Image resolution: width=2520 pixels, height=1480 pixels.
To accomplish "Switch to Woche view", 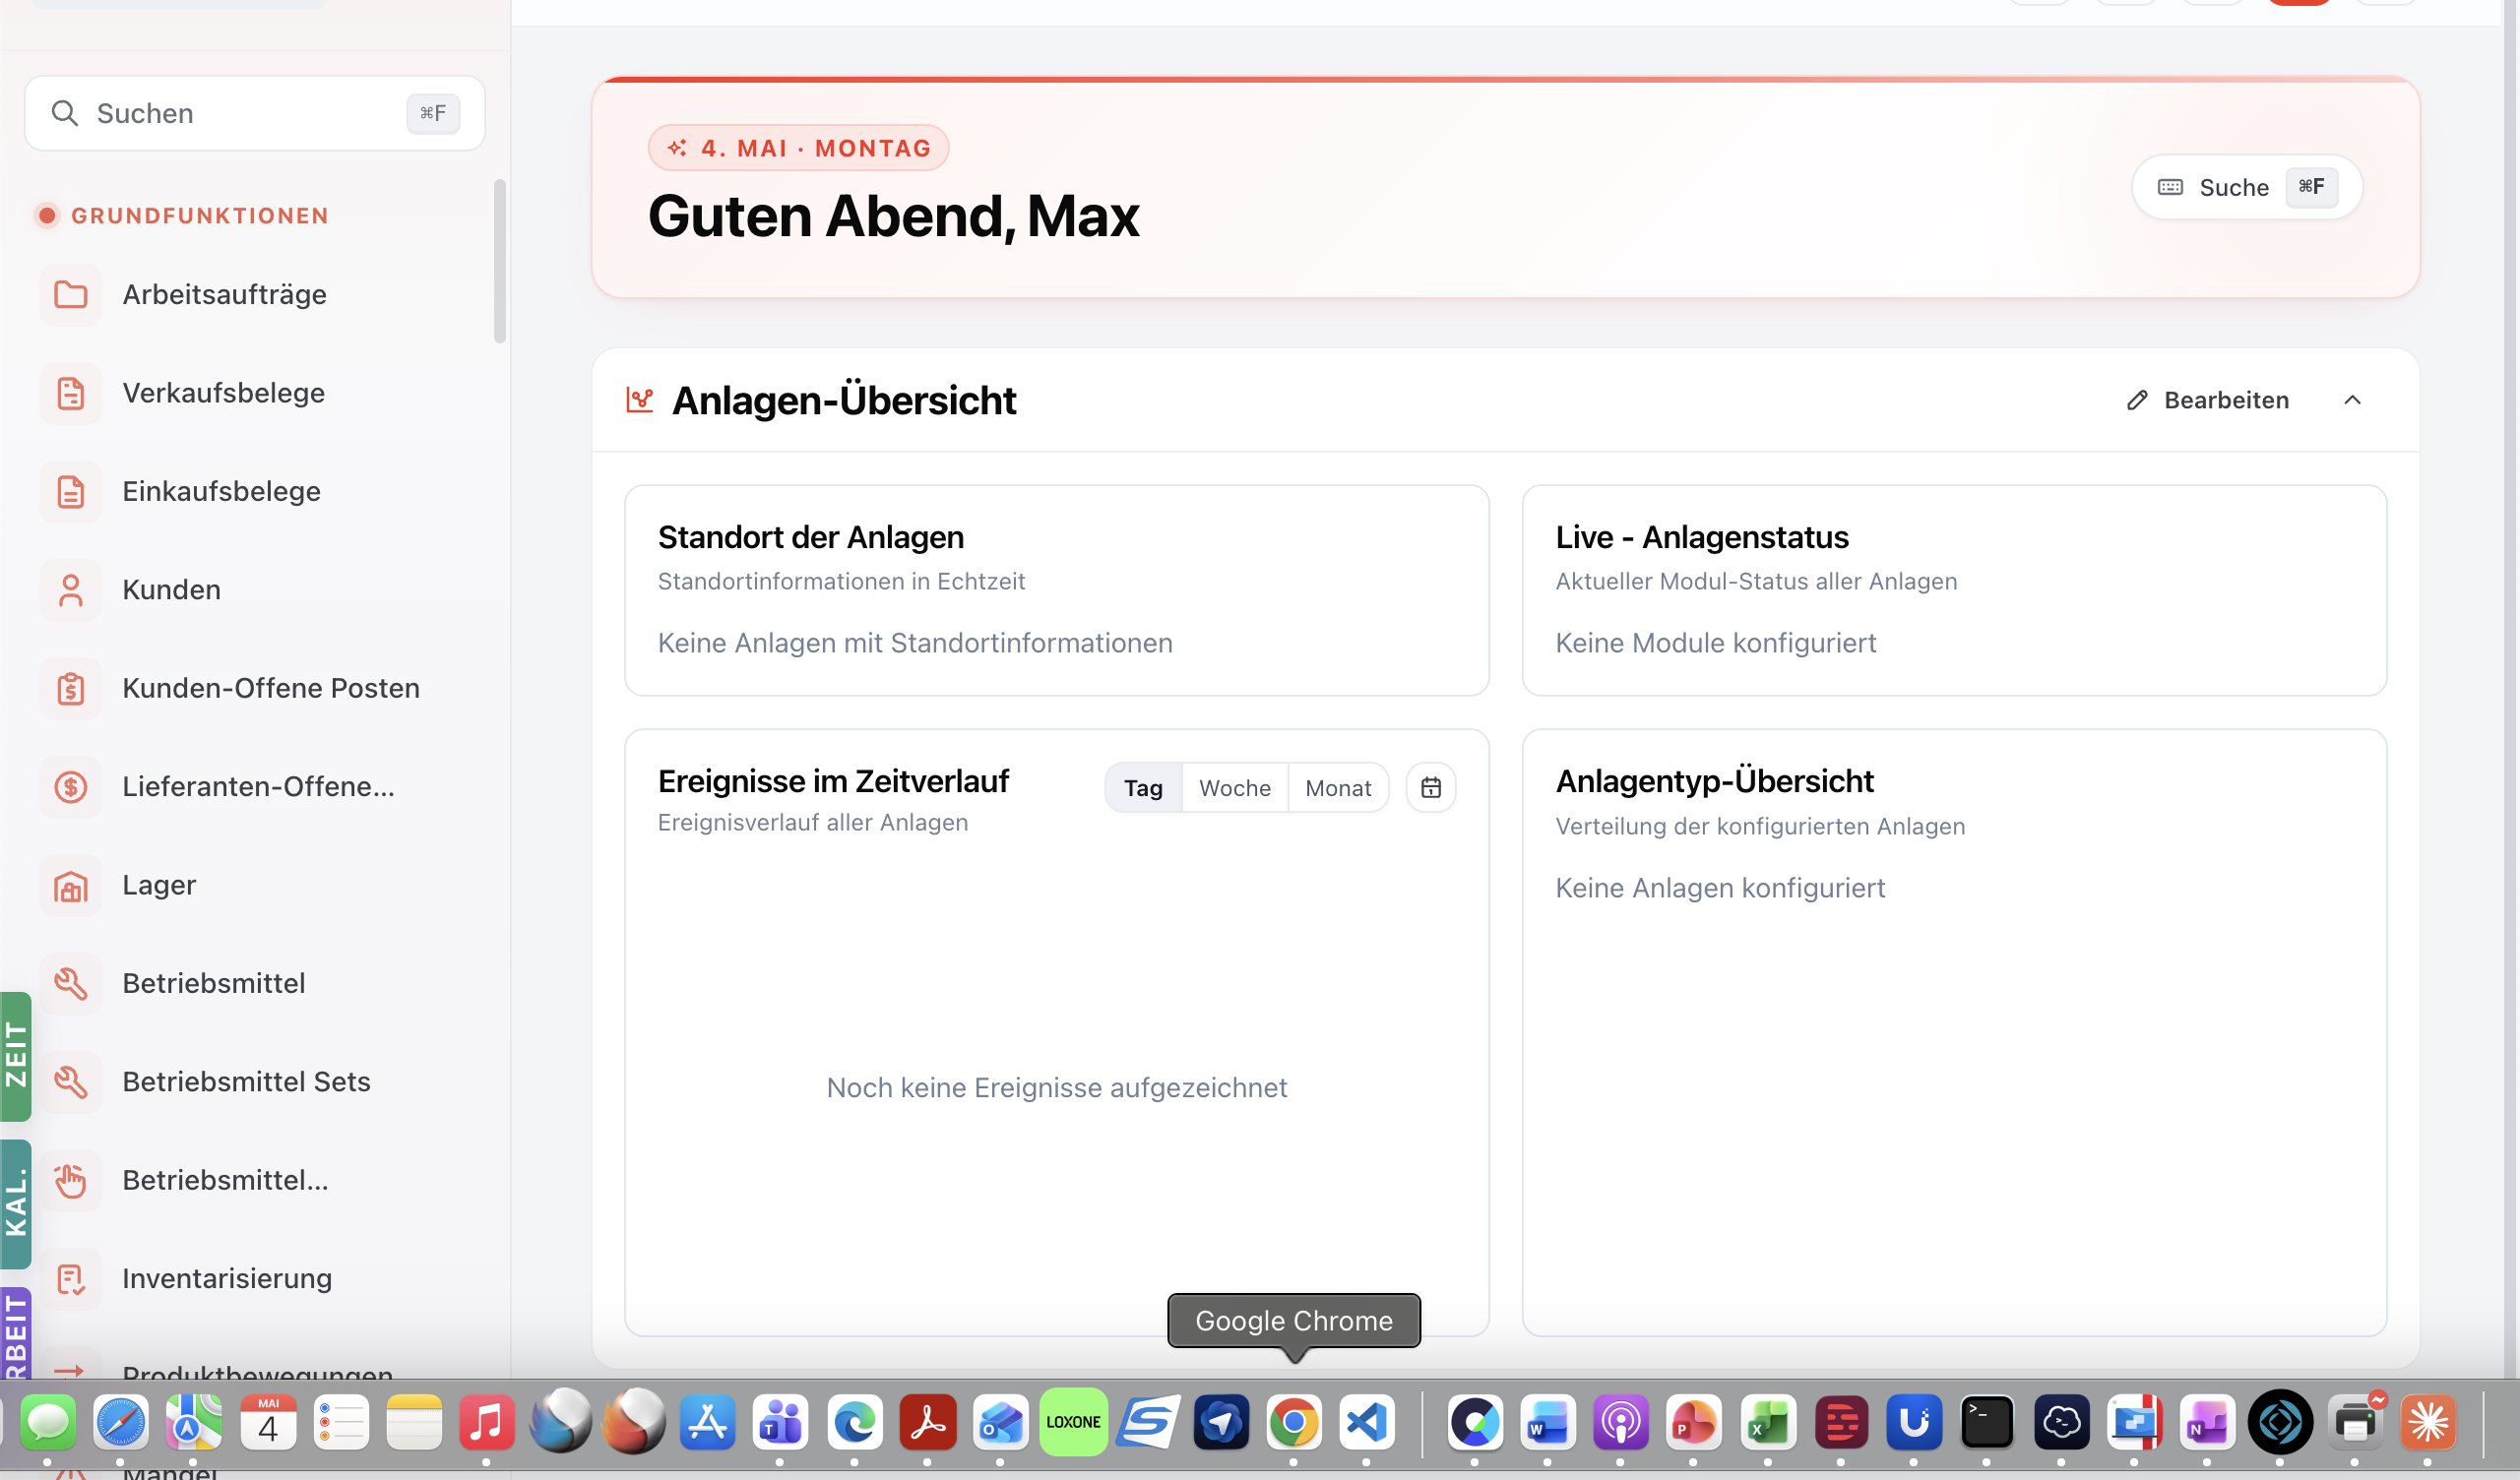I will click(x=1235, y=788).
